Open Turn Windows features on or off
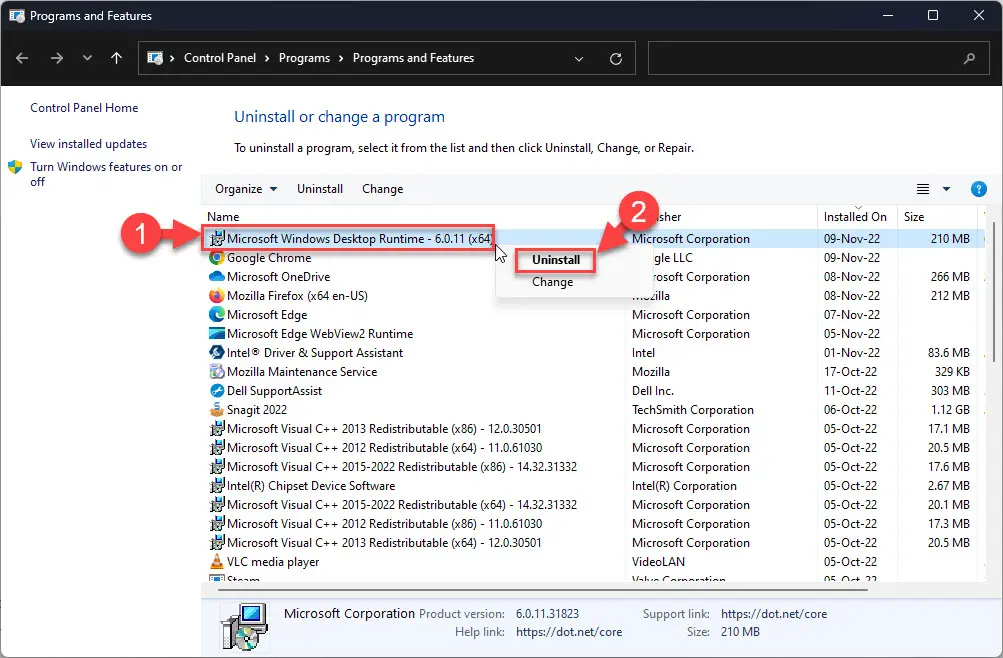This screenshot has height=658, width=1003. coord(106,174)
